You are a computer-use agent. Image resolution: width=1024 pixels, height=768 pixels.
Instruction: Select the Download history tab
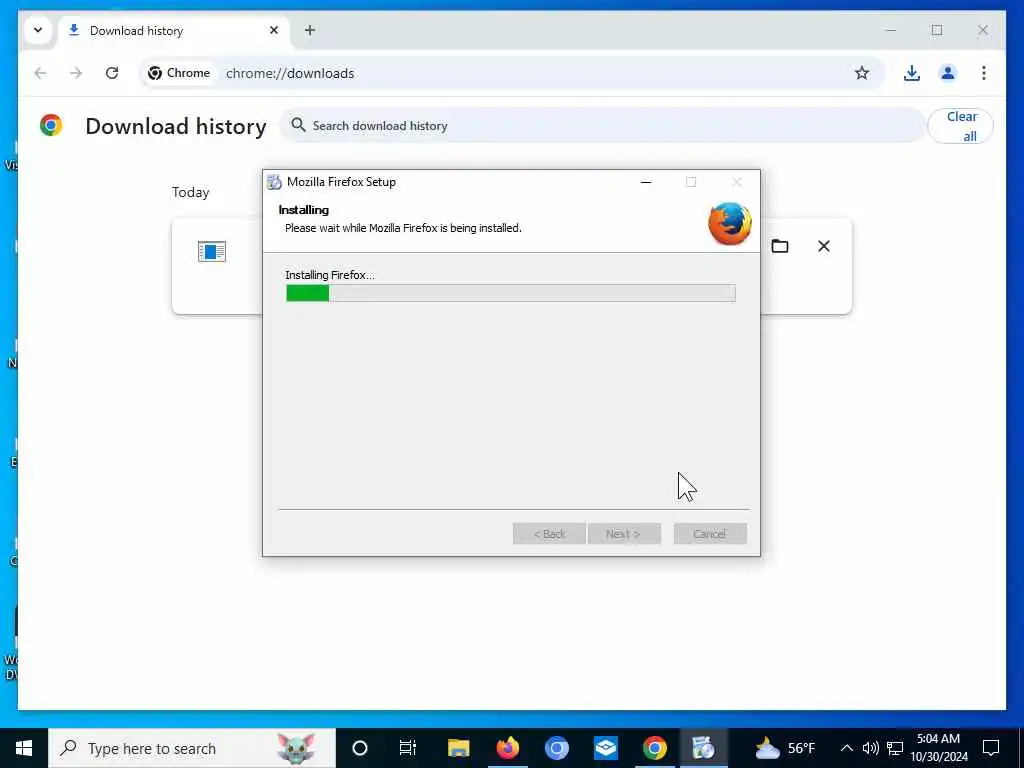pos(173,31)
